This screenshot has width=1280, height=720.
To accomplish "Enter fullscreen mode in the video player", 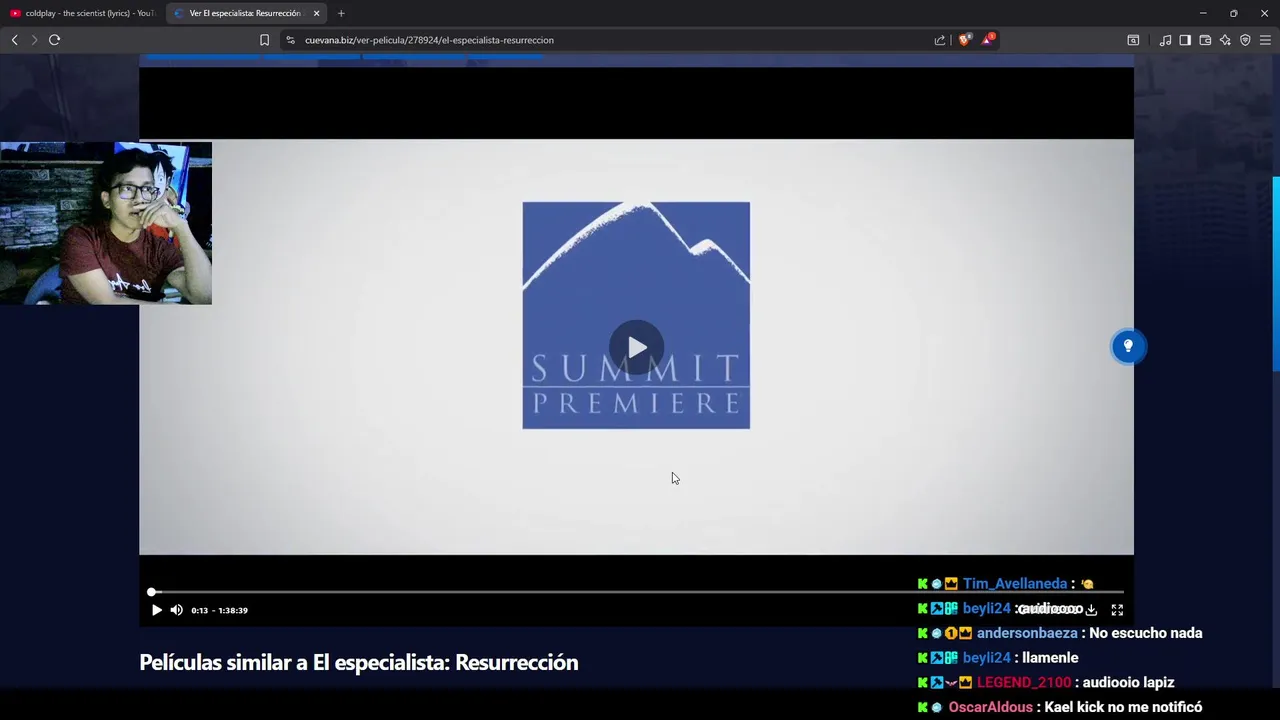I will pos(1117,610).
